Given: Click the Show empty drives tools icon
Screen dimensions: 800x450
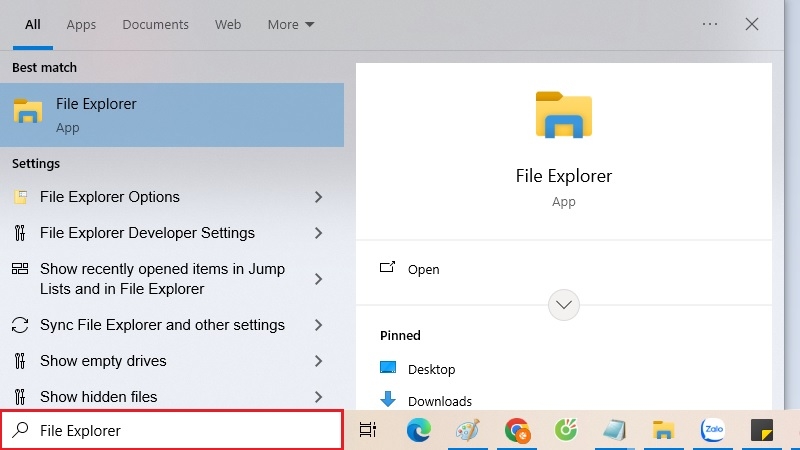Looking at the screenshot, I should coord(20,361).
